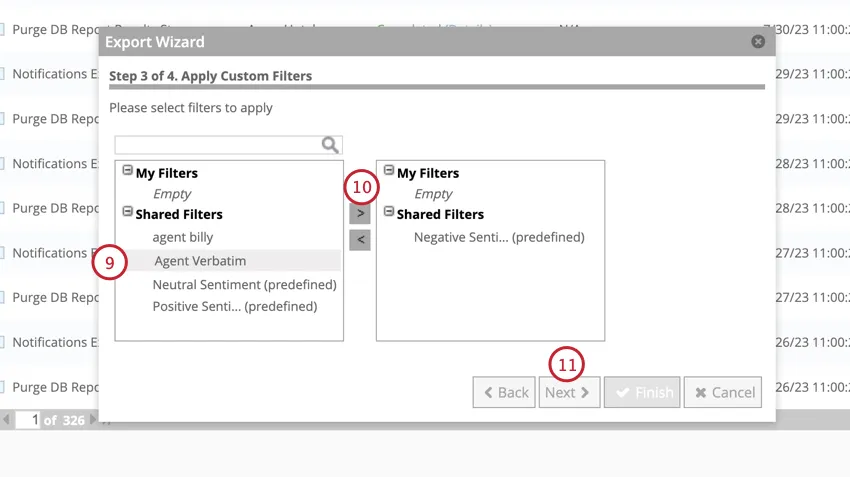Select the "agent billy" filter

[x=183, y=237]
